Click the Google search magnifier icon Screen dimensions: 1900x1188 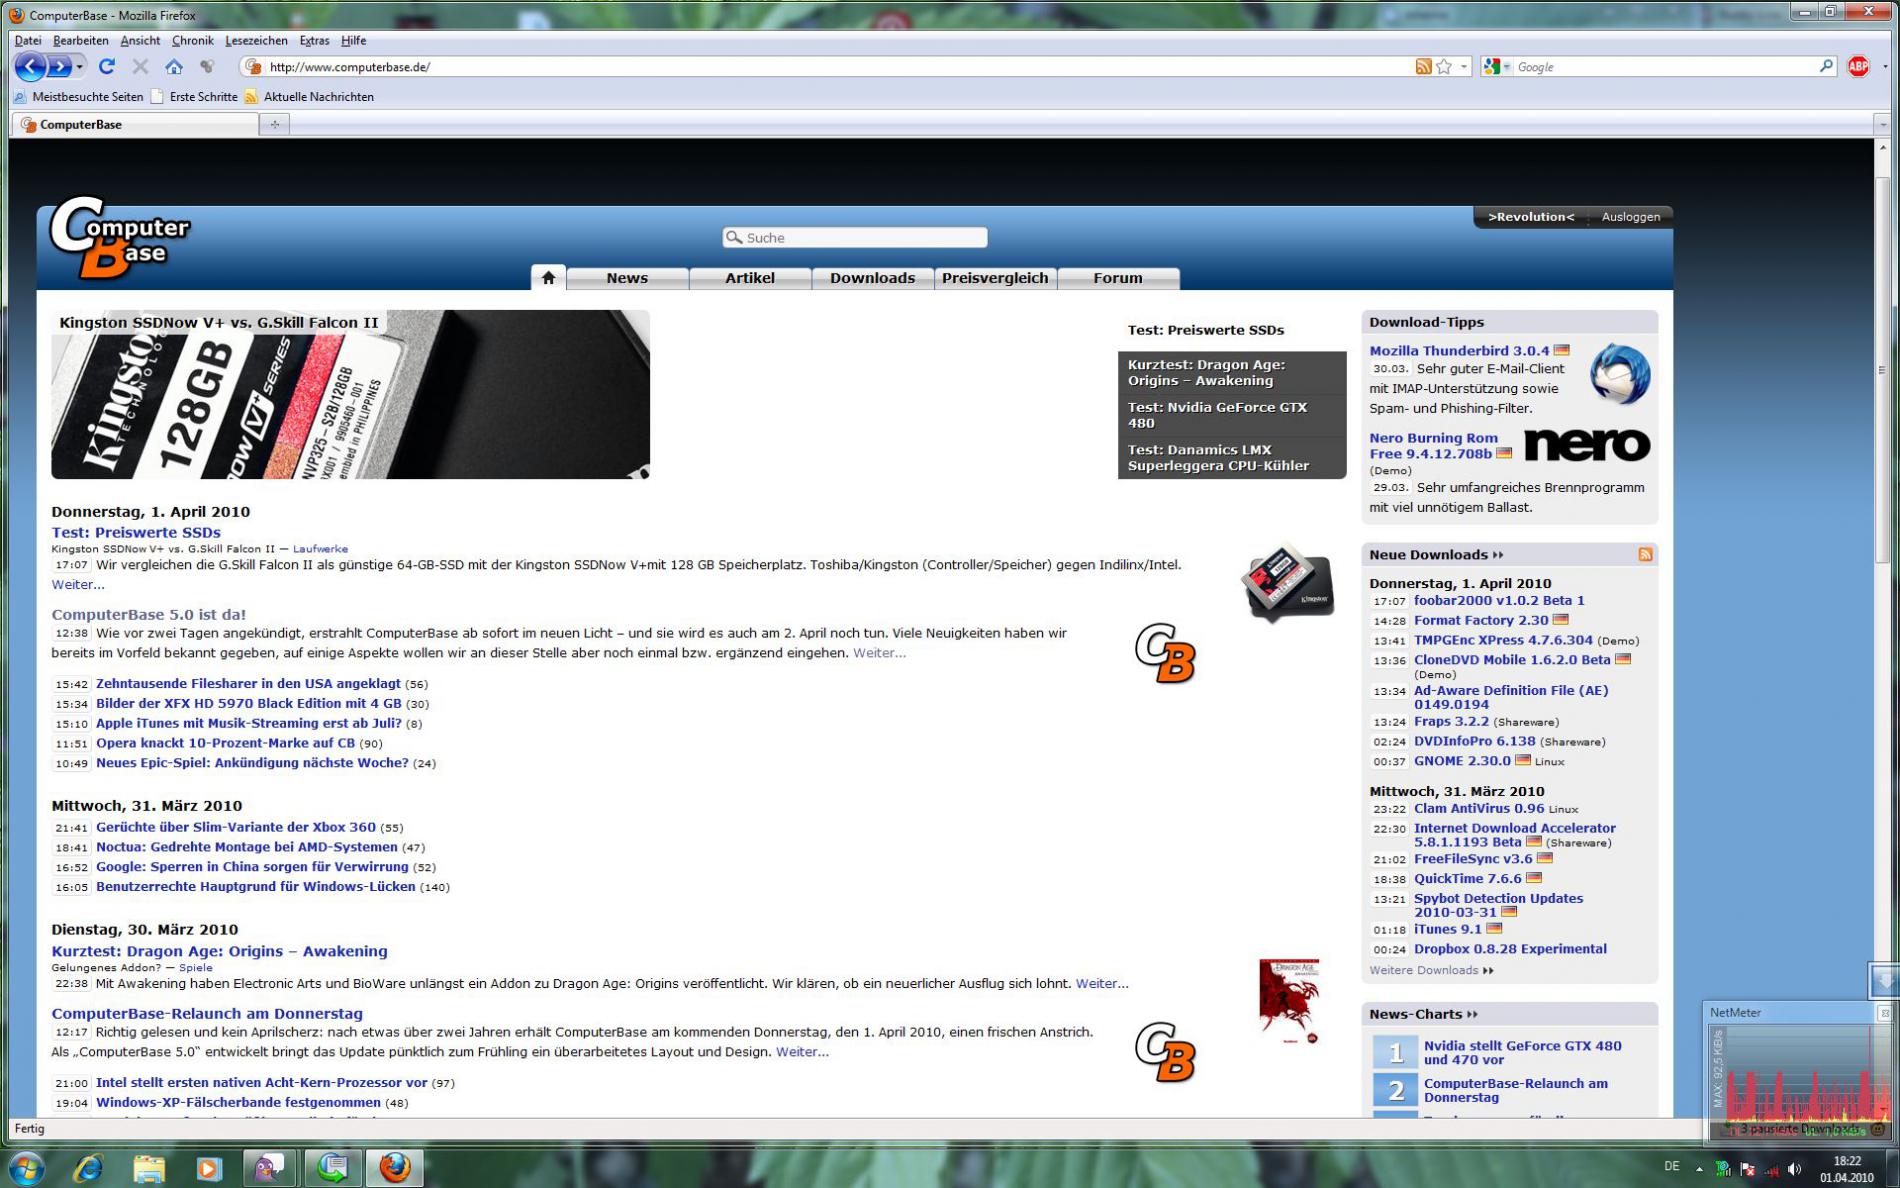(x=1826, y=67)
